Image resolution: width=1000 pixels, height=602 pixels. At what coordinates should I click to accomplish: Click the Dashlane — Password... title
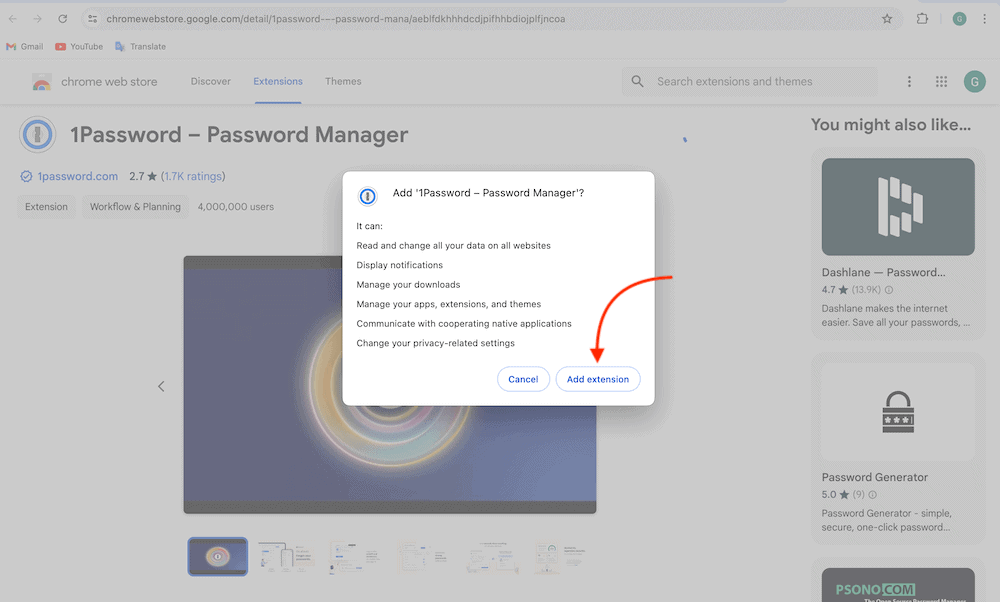point(883,272)
